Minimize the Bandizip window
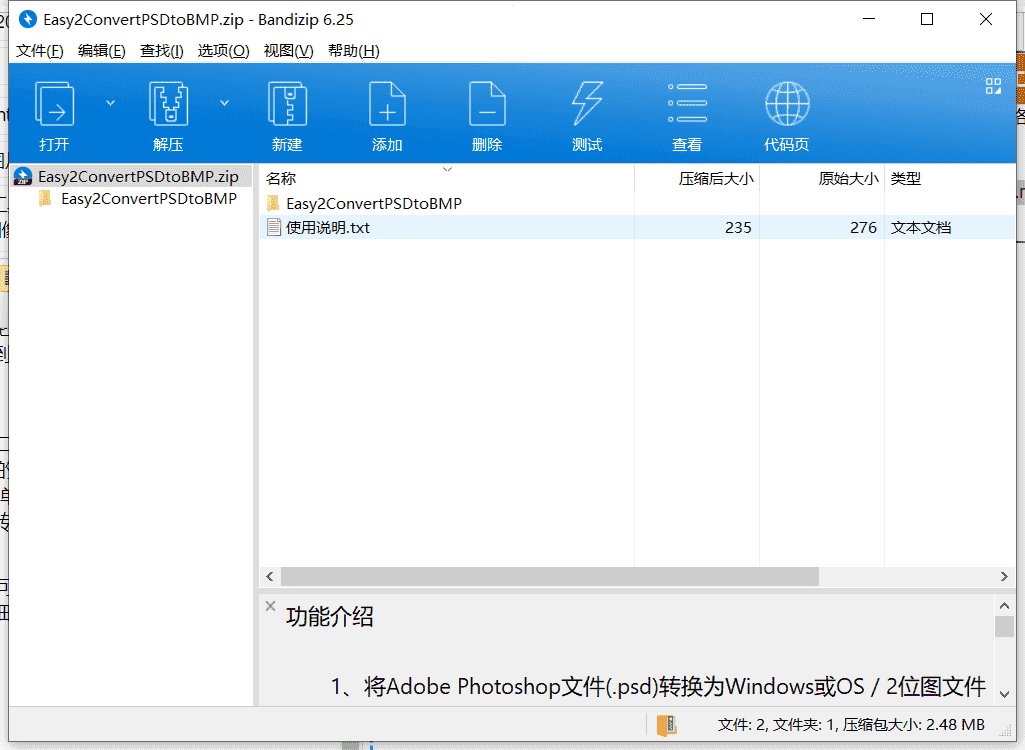The image size is (1025, 750). (869, 19)
